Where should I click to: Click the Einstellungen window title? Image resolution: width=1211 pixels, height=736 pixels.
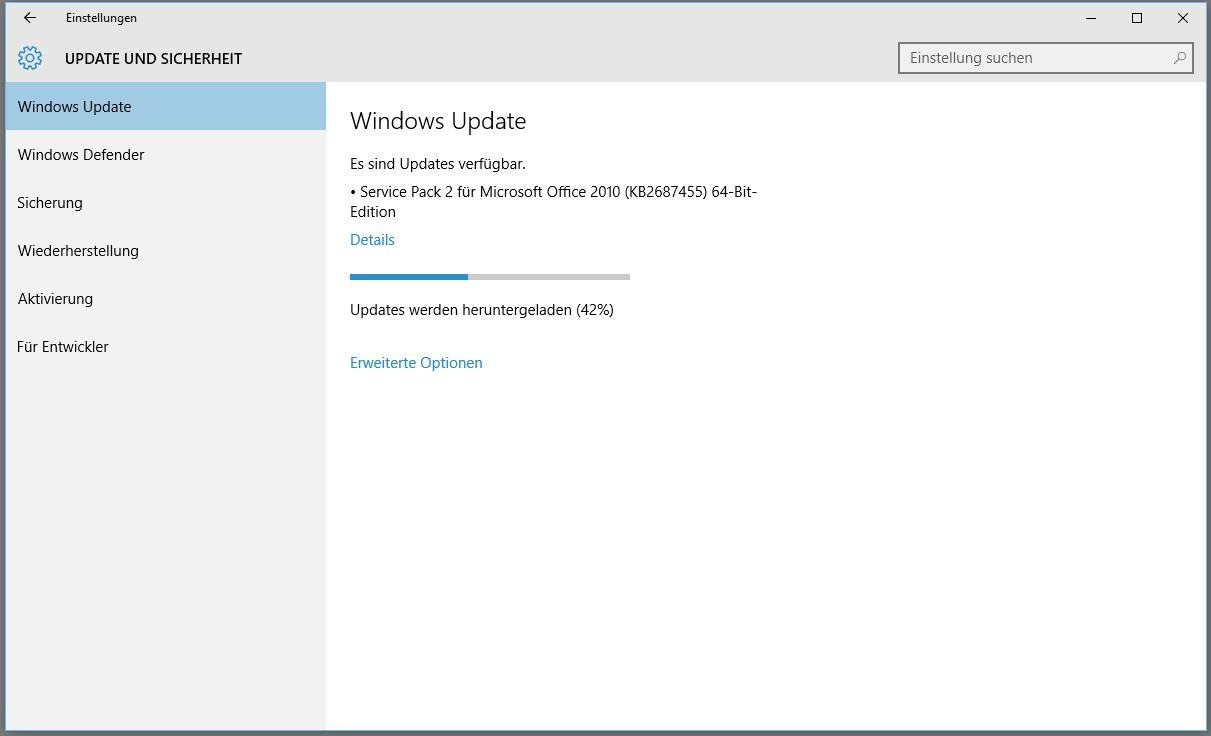point(101,18)
